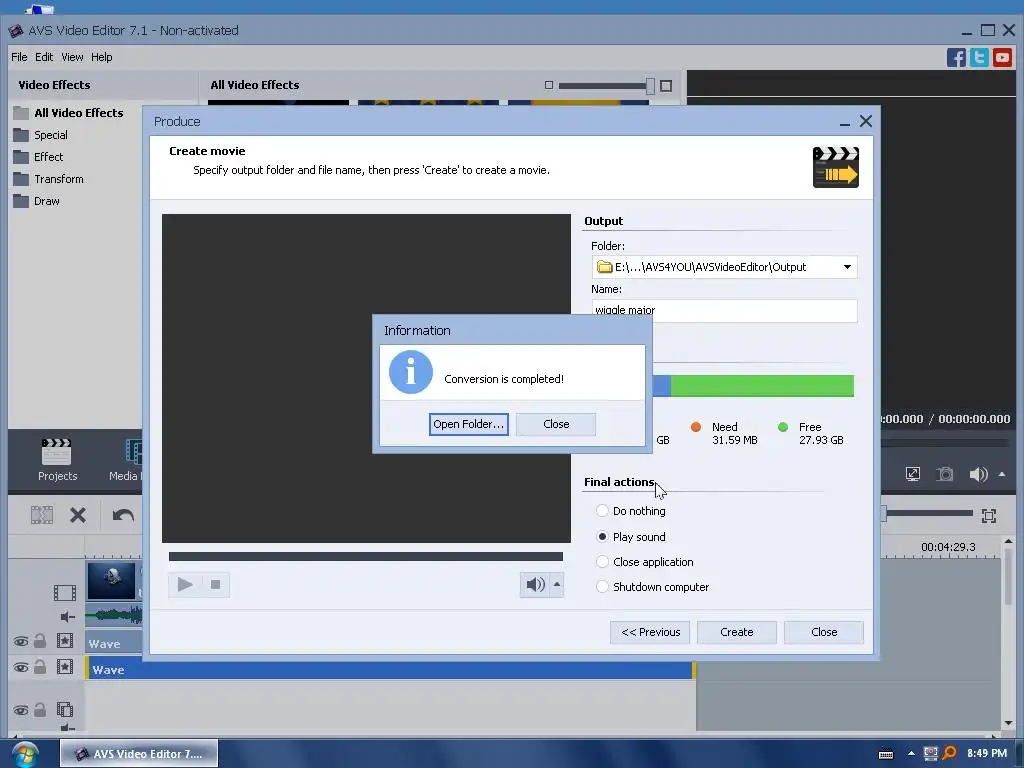This screenshot has width=1024, height=768.
Task: Toggle eye visibility on first Wave track
Action: 21,641
